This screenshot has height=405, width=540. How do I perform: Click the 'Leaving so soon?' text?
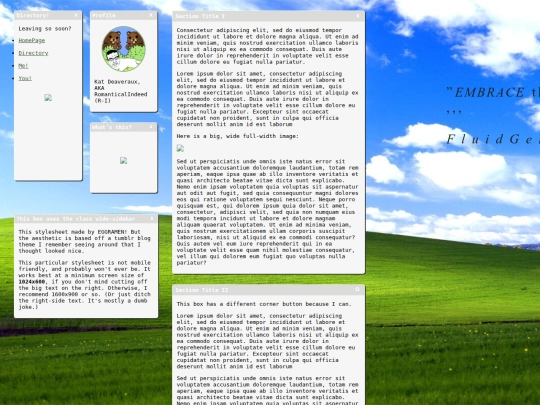(x=45, y=29)
